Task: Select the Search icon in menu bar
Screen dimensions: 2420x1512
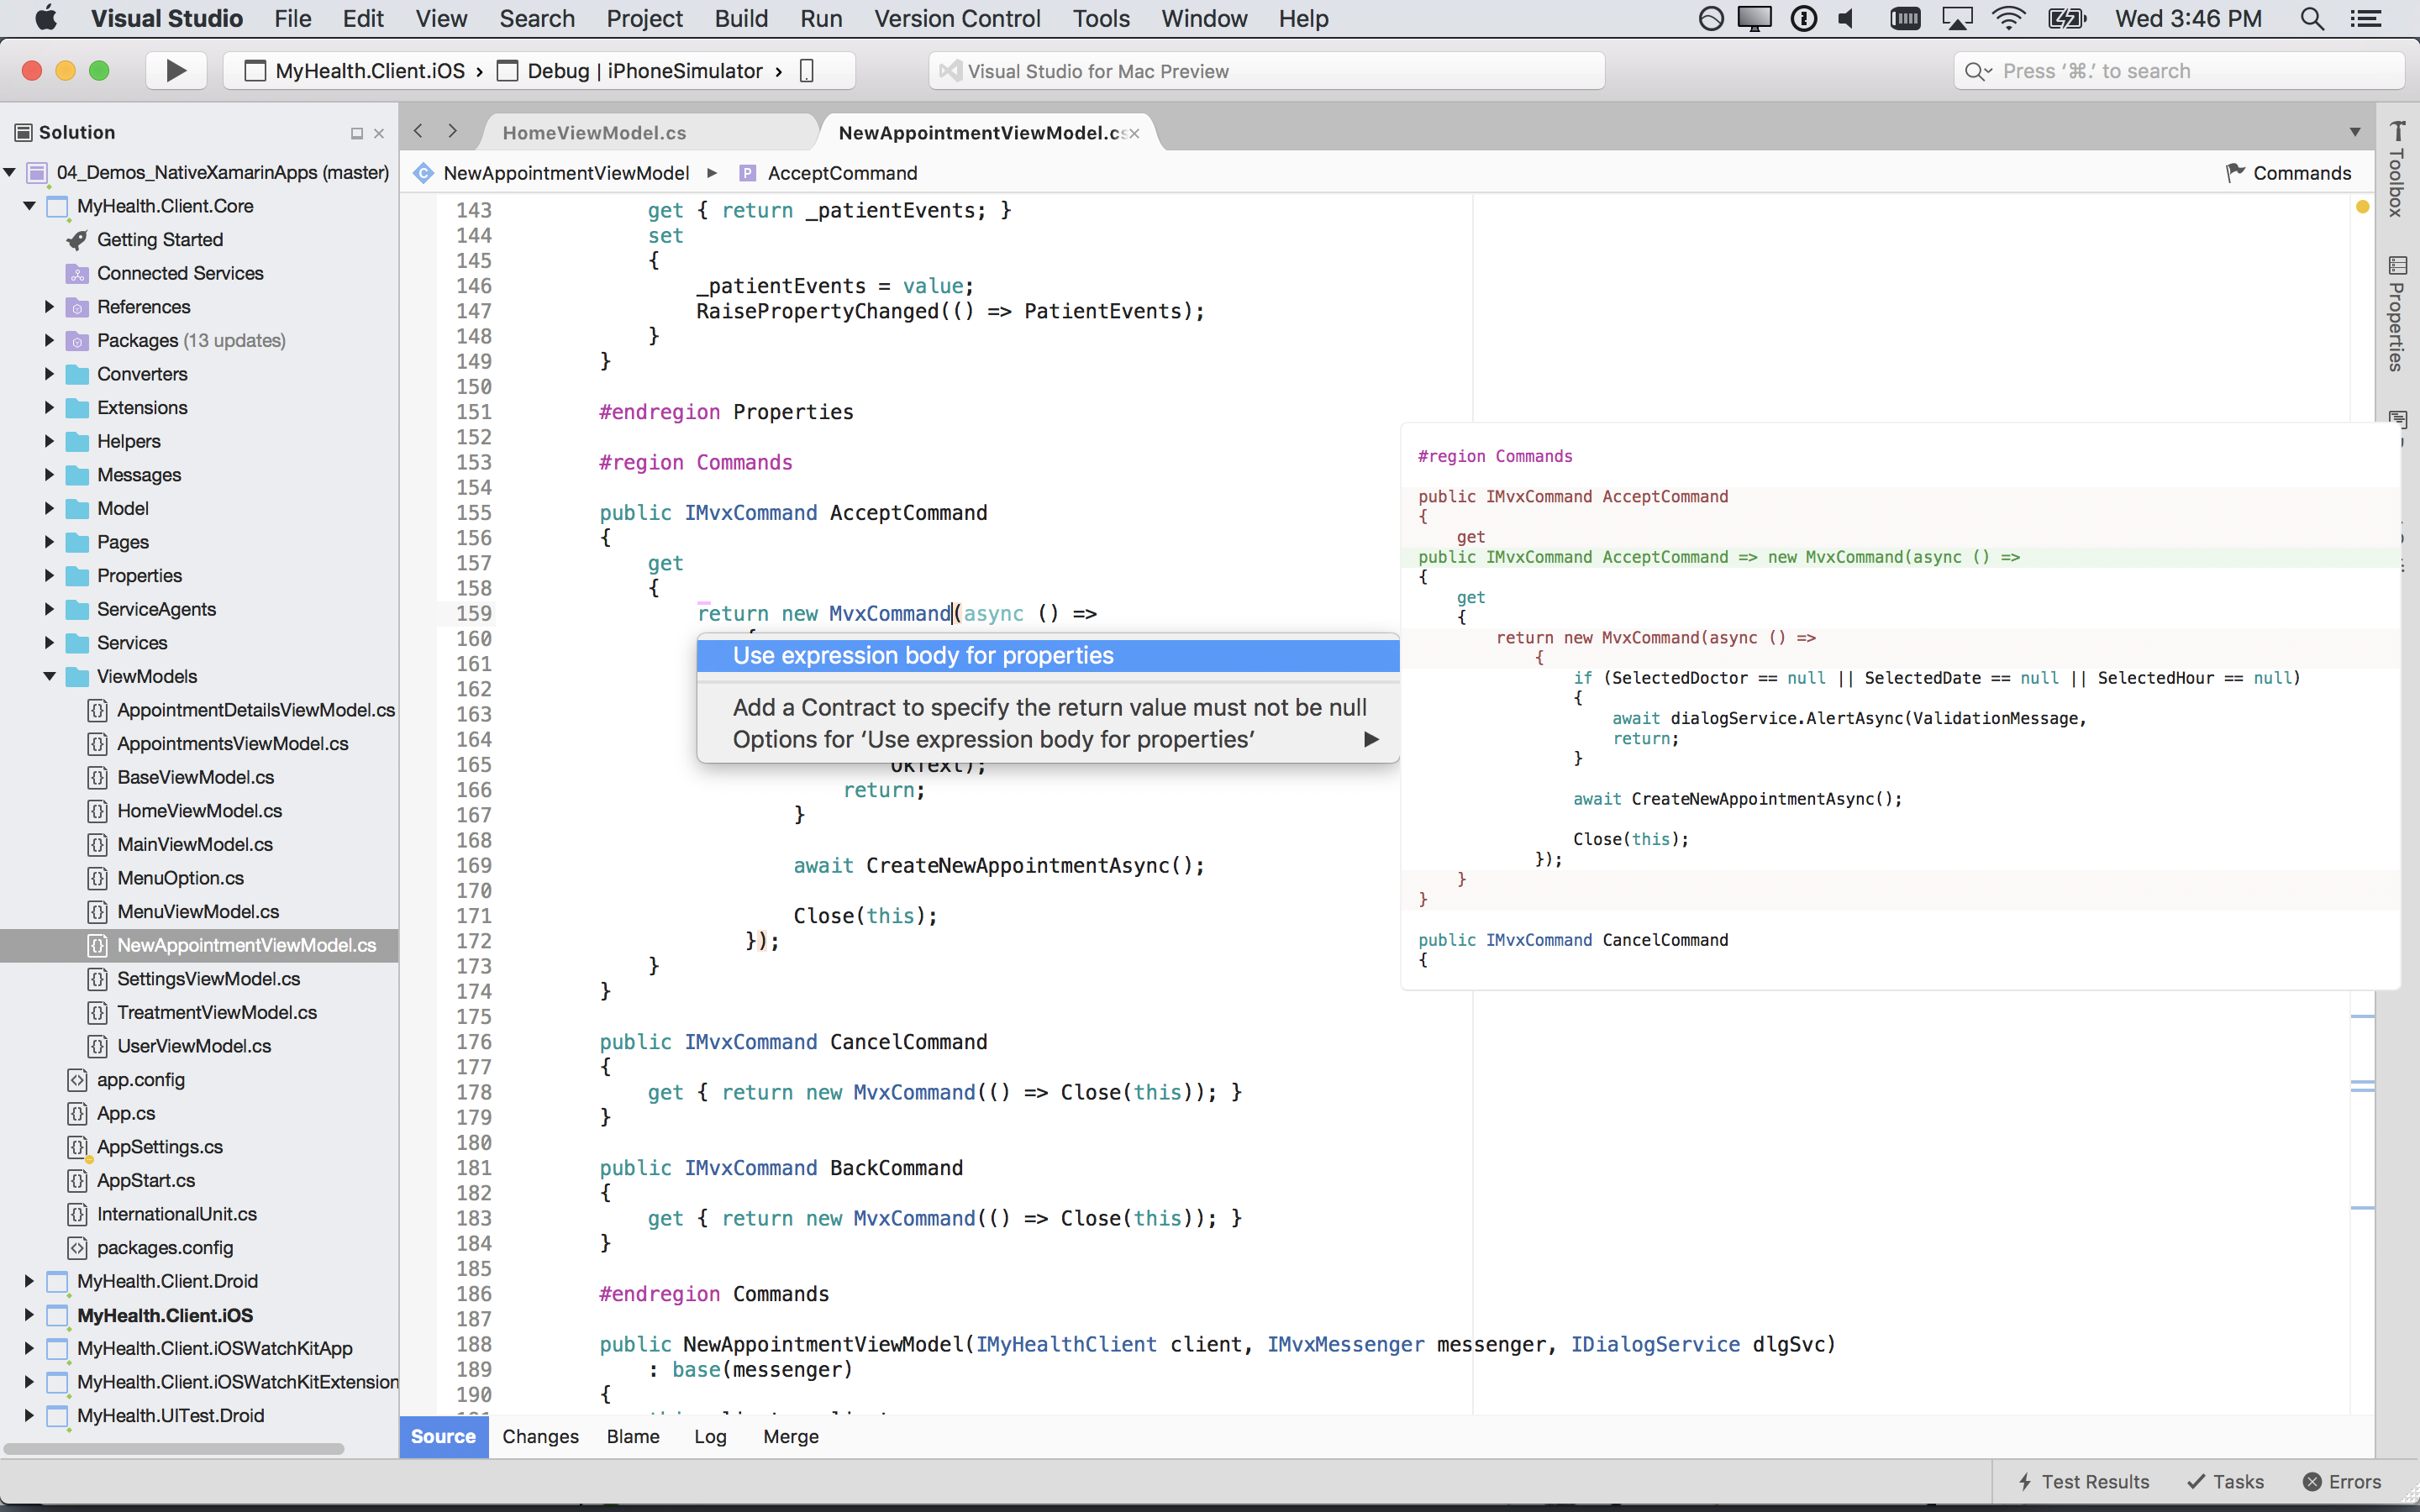Action: click(x=2310, y=19)
